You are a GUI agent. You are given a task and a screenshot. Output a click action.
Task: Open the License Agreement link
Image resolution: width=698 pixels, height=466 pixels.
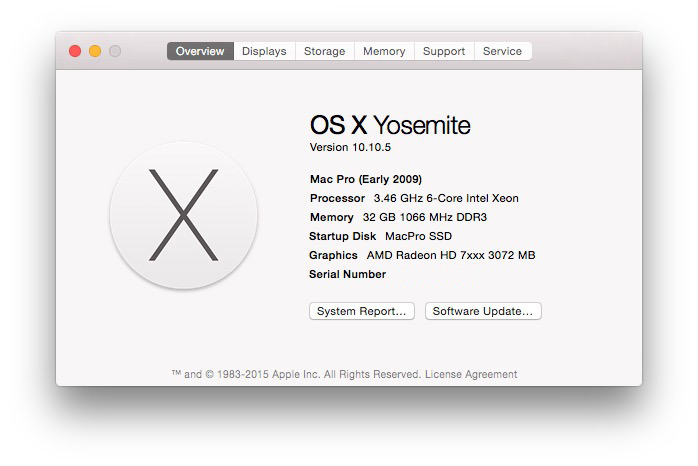tap(471, 374)
